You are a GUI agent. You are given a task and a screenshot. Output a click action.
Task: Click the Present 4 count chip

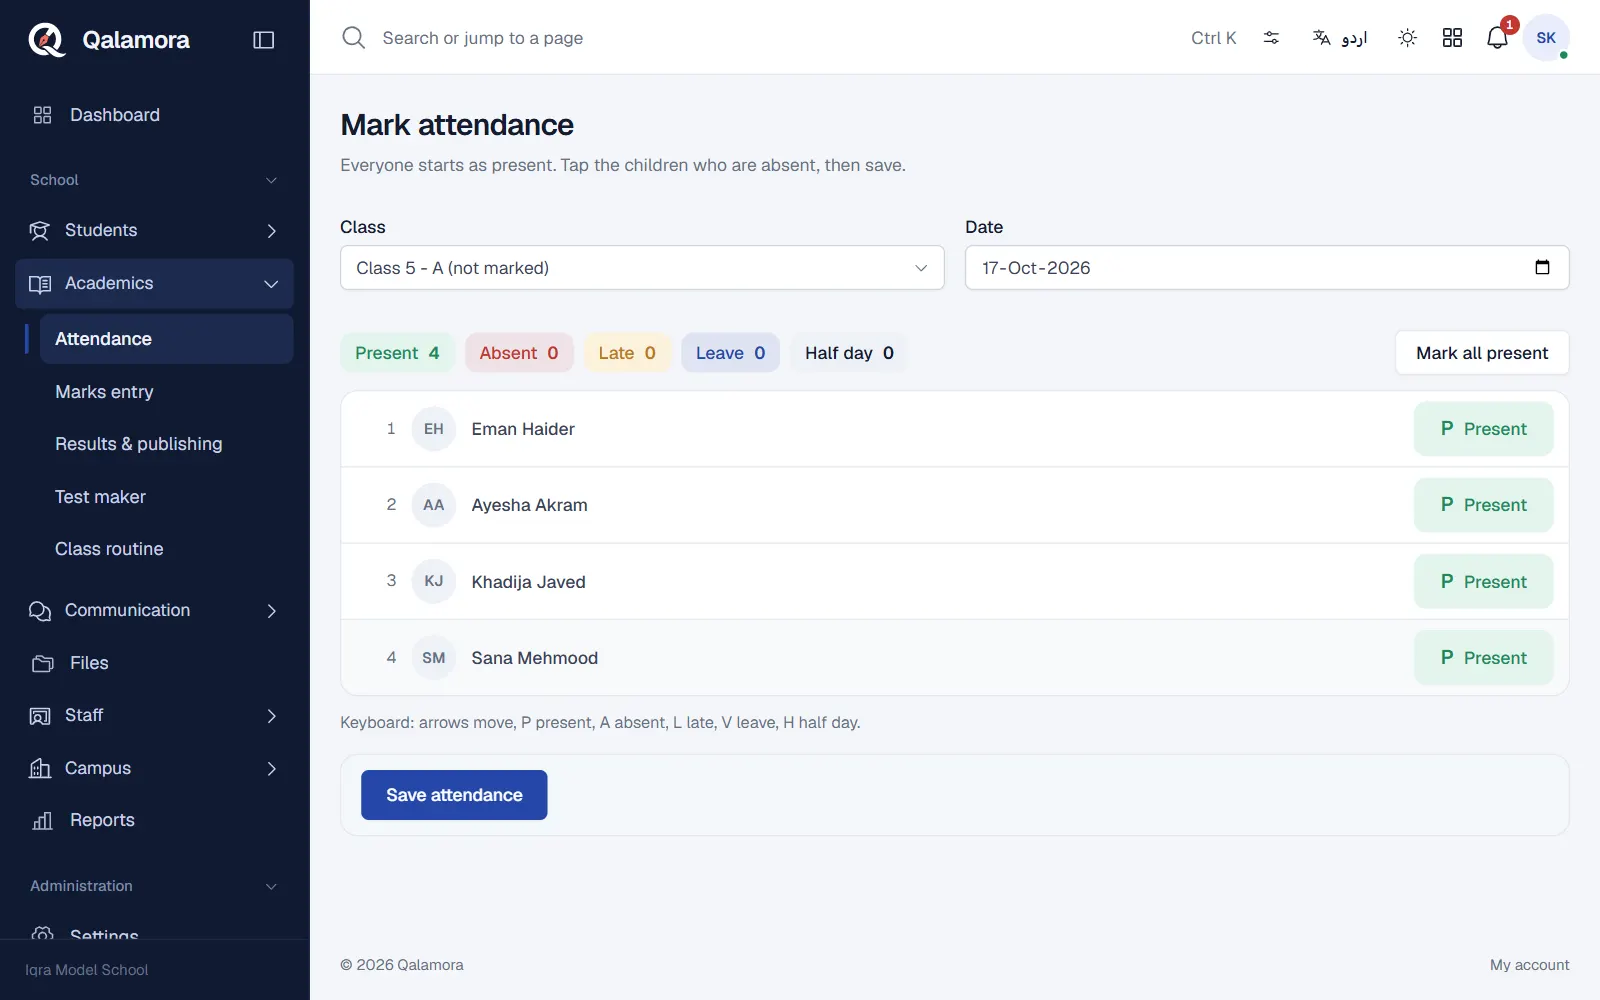point(397,353)
